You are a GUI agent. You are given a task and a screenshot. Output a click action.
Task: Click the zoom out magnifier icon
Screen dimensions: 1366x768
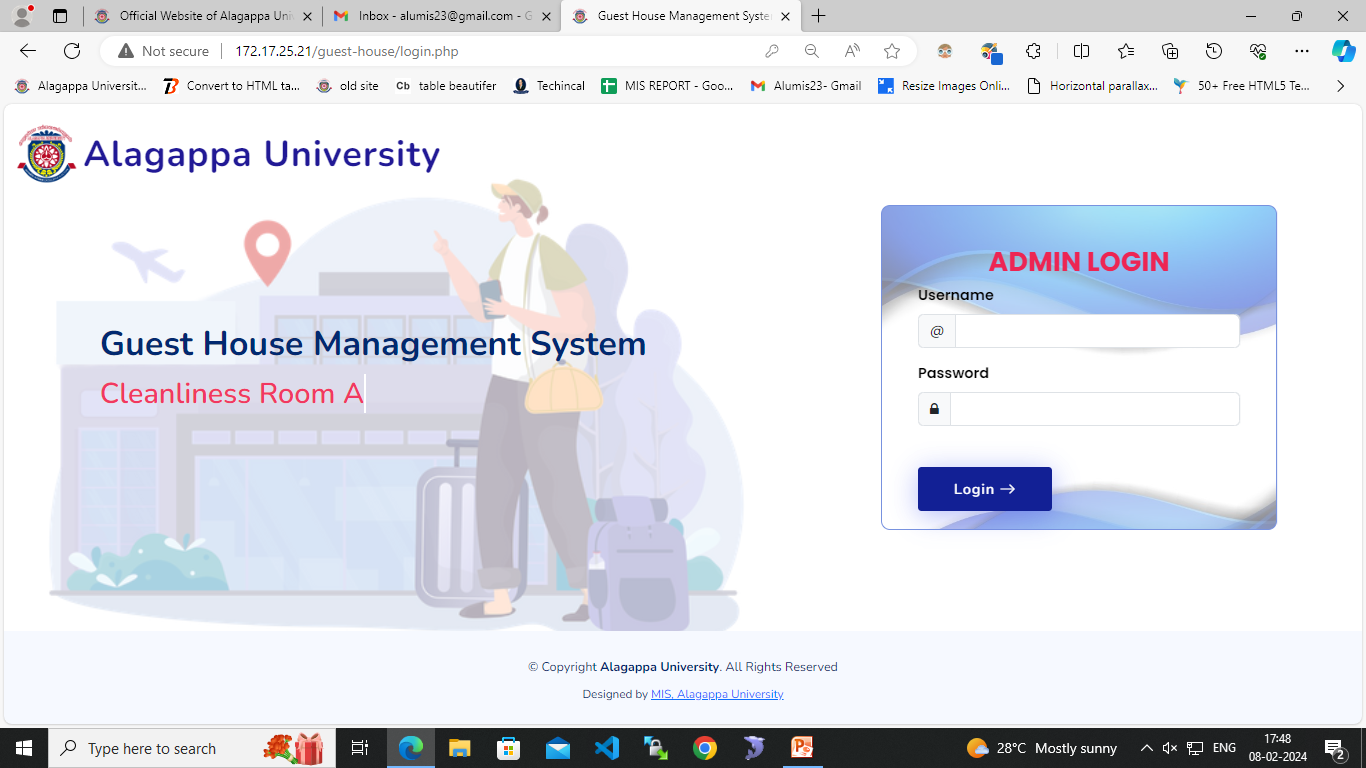click(x=812, y=51)
